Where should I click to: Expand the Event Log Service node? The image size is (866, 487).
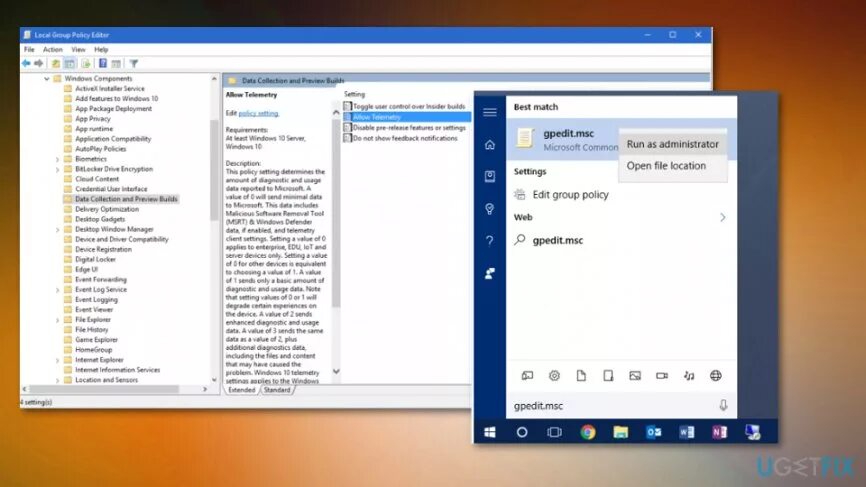tap(57, 290)
